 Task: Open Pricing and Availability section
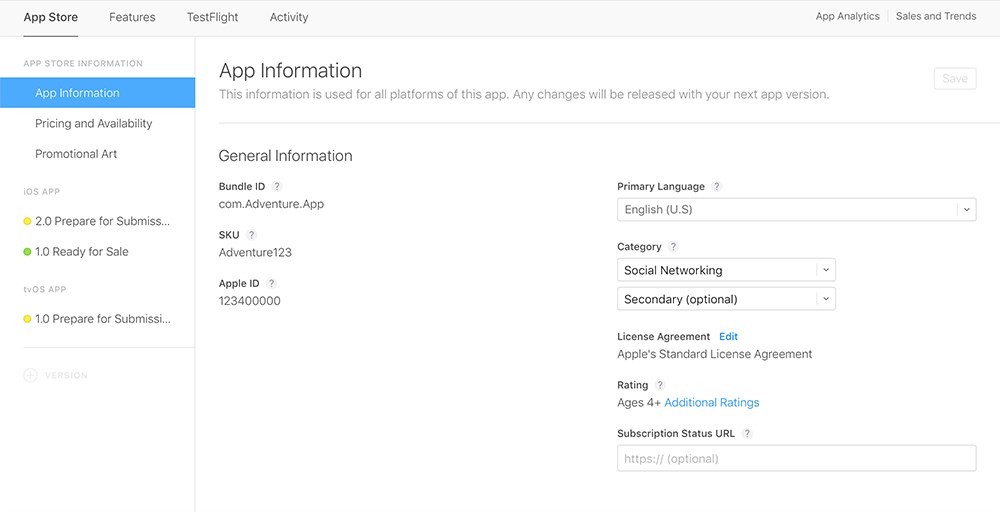pos(94,124)
